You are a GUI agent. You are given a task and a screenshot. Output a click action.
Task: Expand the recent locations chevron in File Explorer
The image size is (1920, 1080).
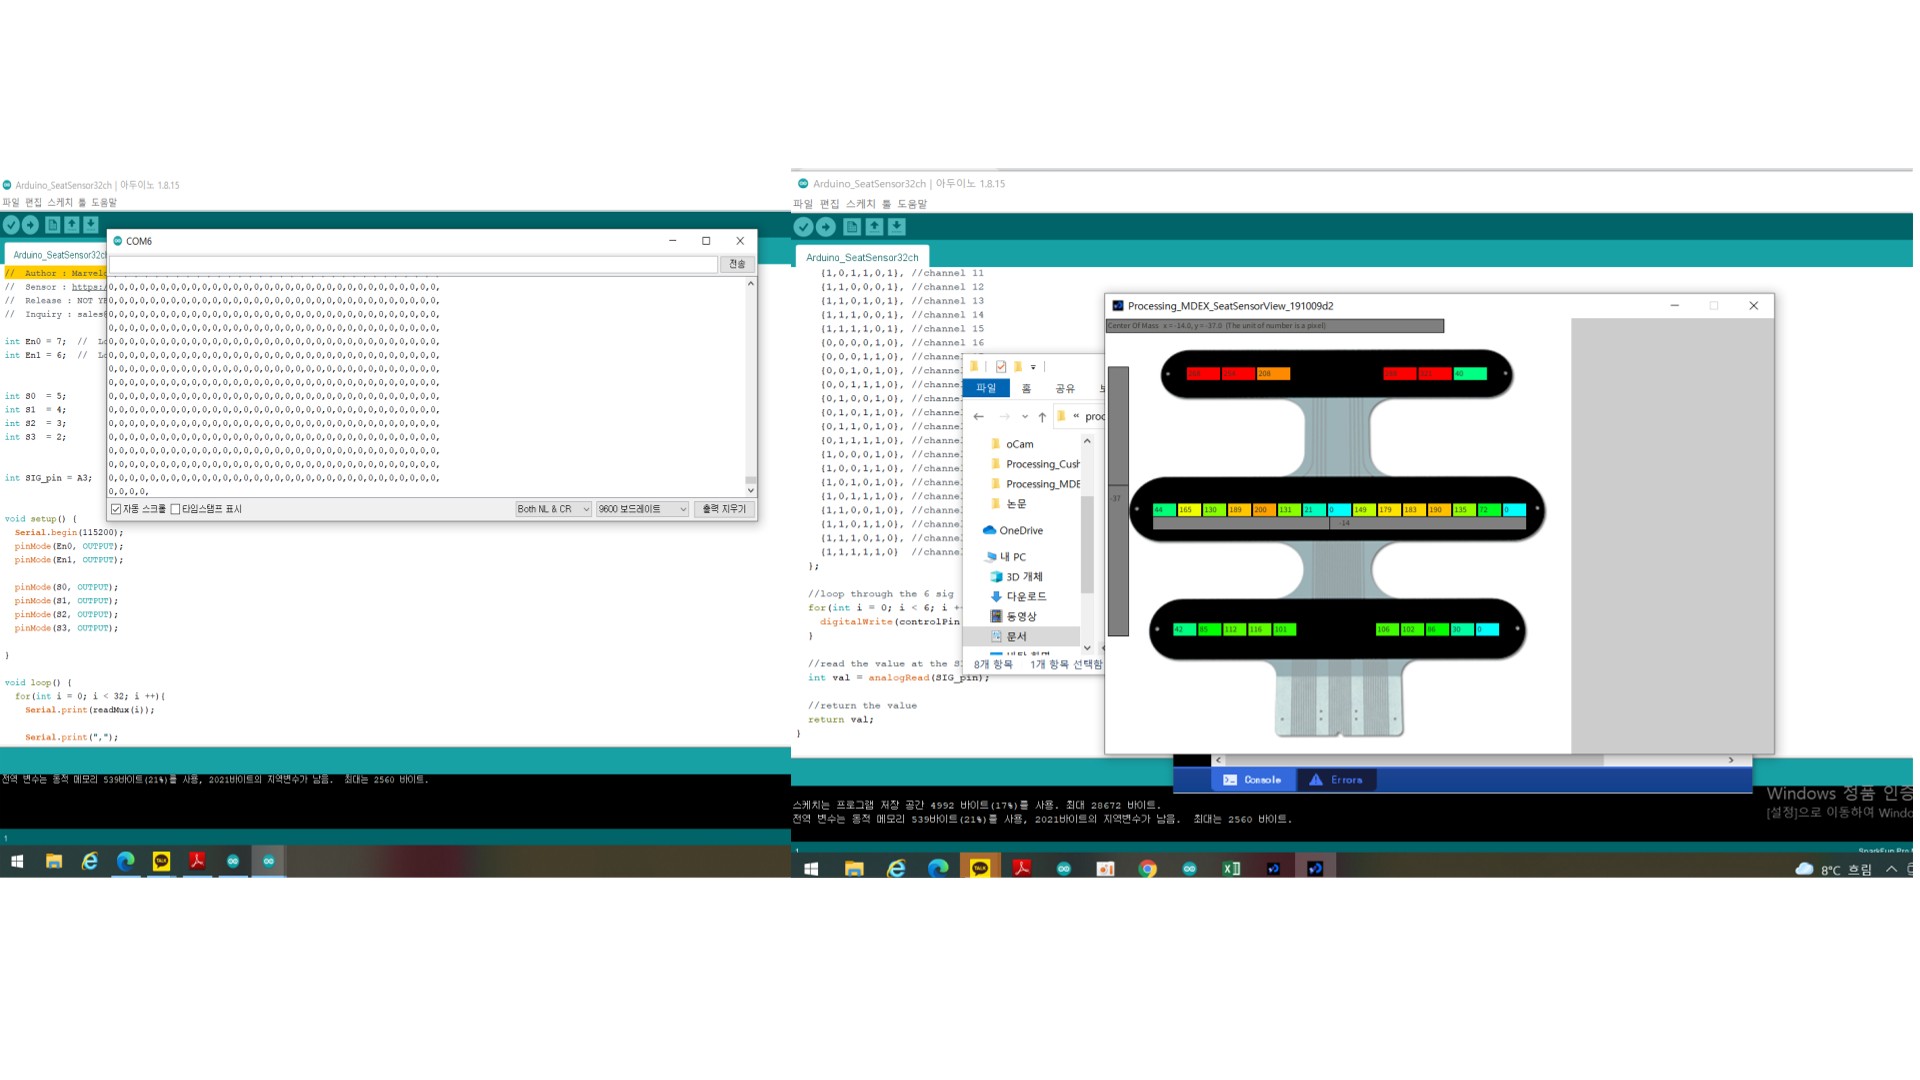[1024, 417]
